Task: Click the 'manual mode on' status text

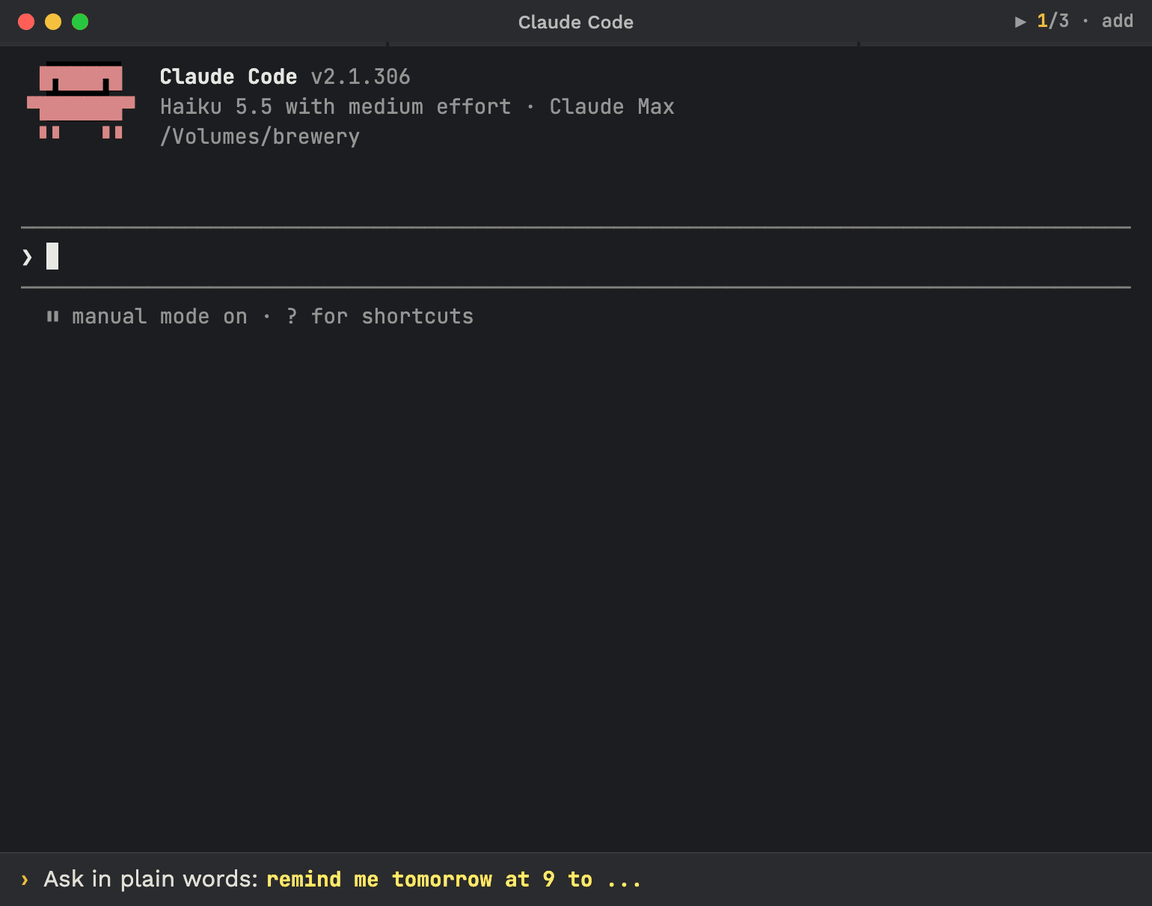Action: pyautogui.click(x=159, y=317)
